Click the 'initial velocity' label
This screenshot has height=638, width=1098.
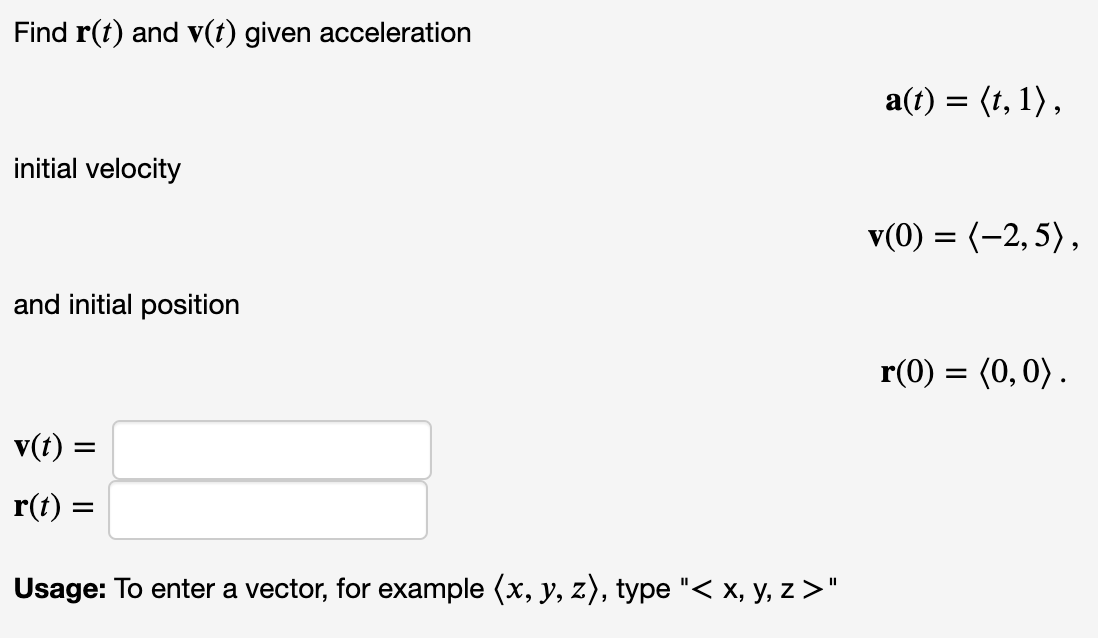(96, 169)
